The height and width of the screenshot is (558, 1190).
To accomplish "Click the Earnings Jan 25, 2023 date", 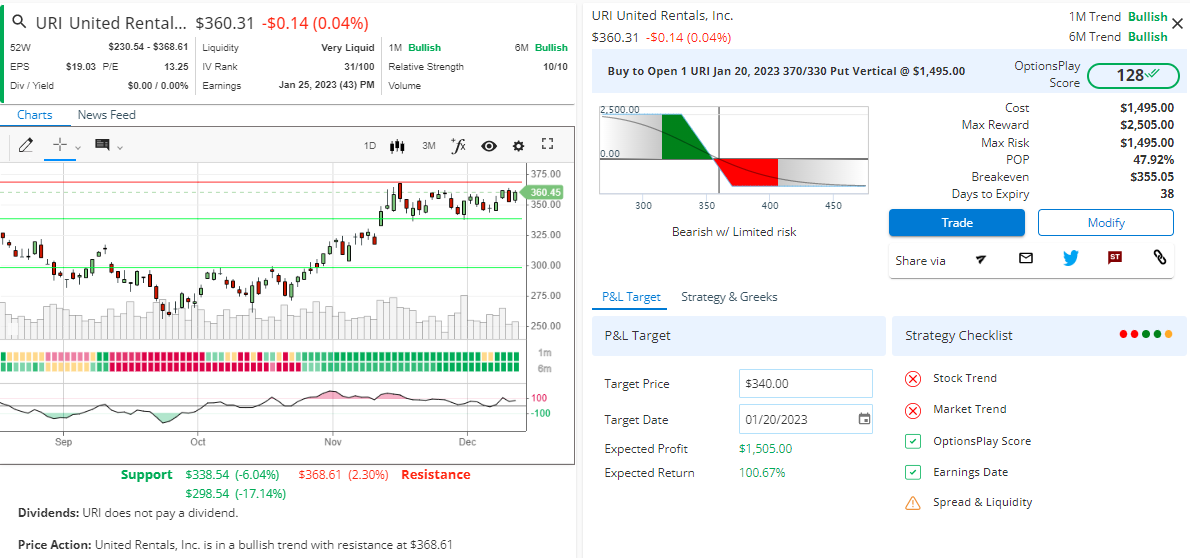I will point(326,86).
